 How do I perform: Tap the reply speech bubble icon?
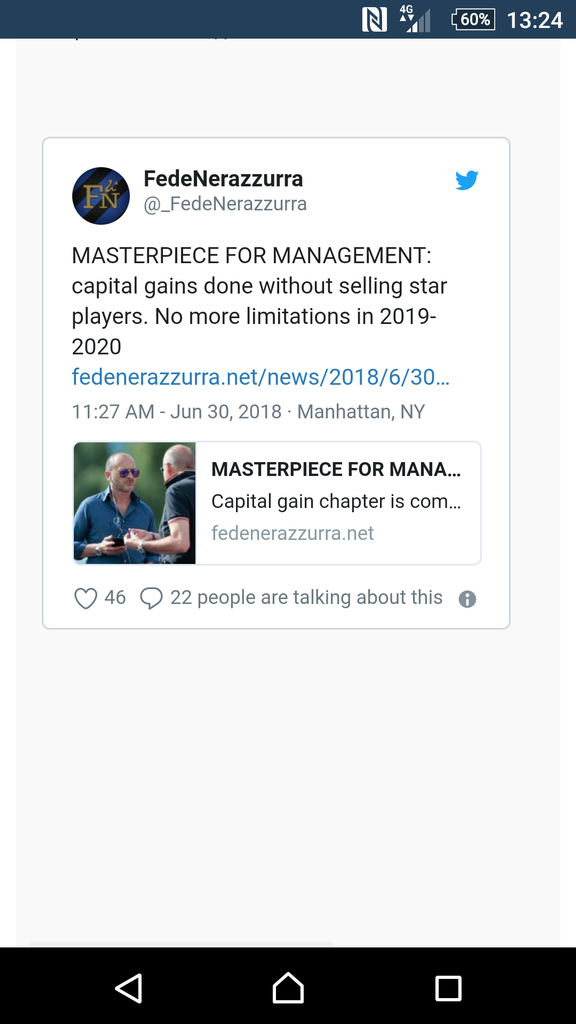151,598
